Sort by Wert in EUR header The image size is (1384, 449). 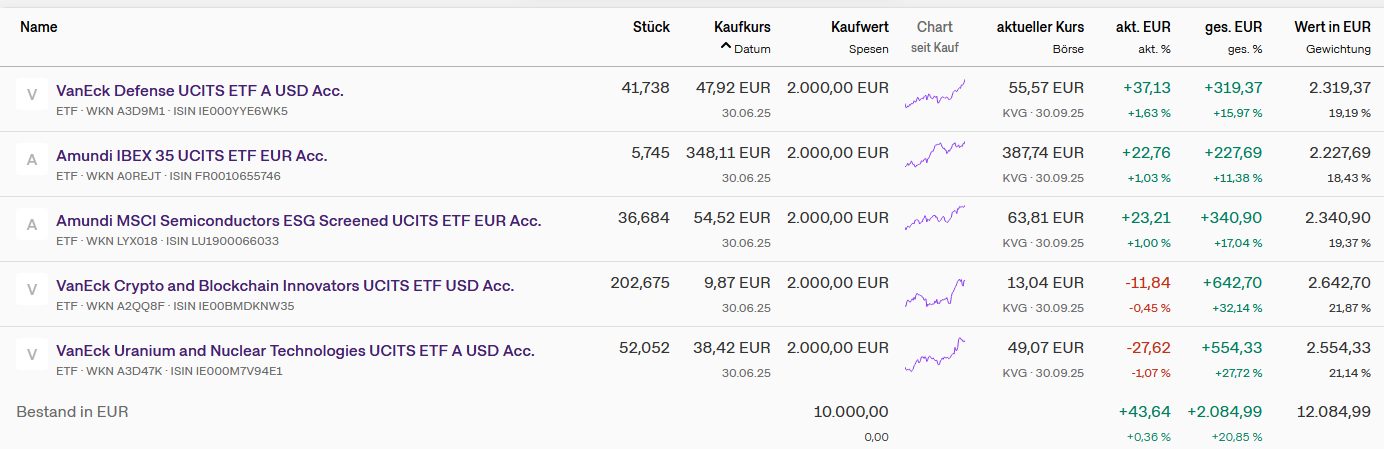pyautogui.click(x=1332, y=27)
